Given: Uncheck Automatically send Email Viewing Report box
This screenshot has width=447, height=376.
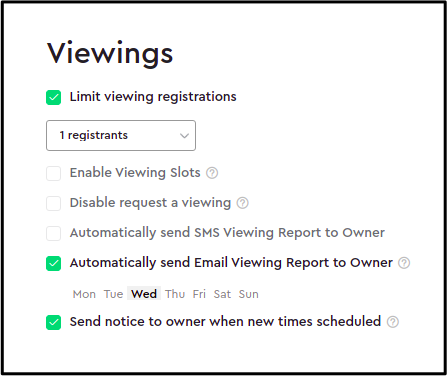Looking at the screenshot, I should pyautogui.click(x=54, y=263).
